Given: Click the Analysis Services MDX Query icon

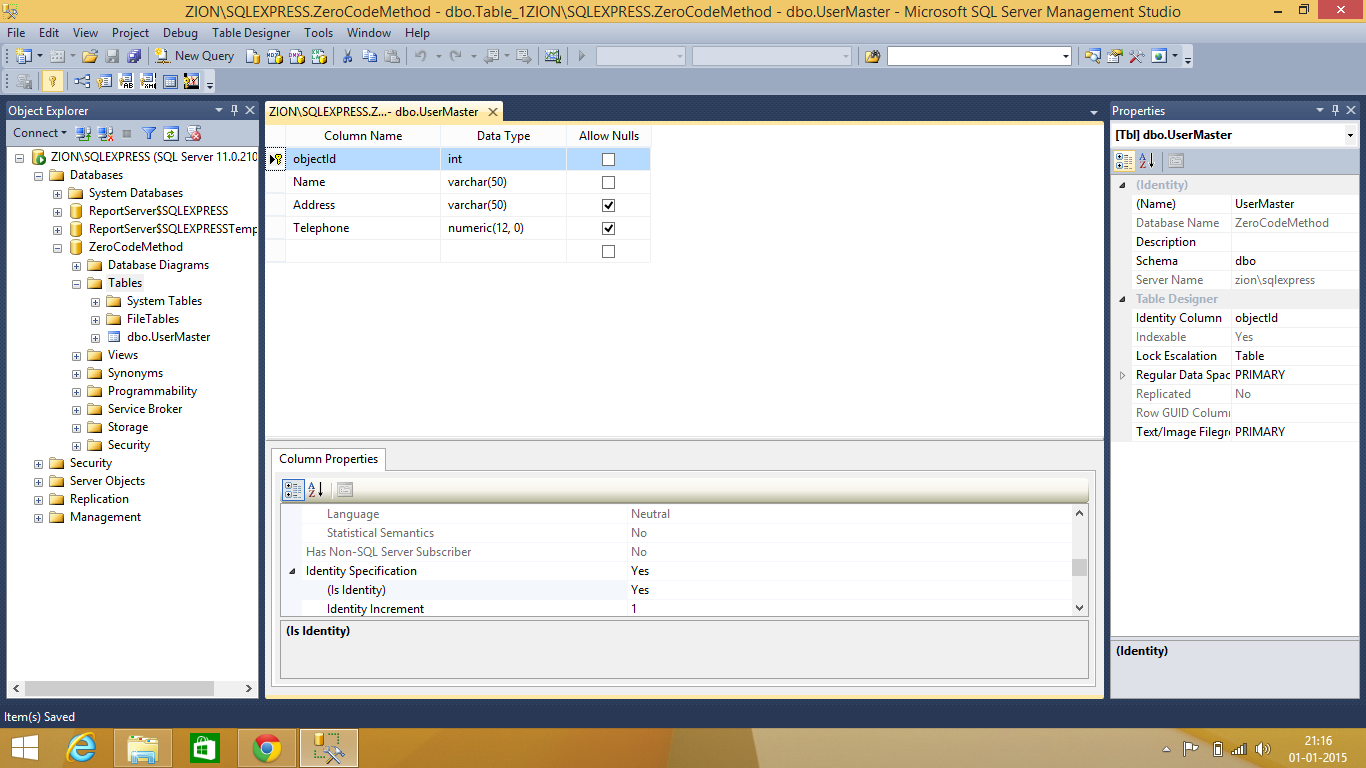Looking at the screenshot, I should 275,56.
